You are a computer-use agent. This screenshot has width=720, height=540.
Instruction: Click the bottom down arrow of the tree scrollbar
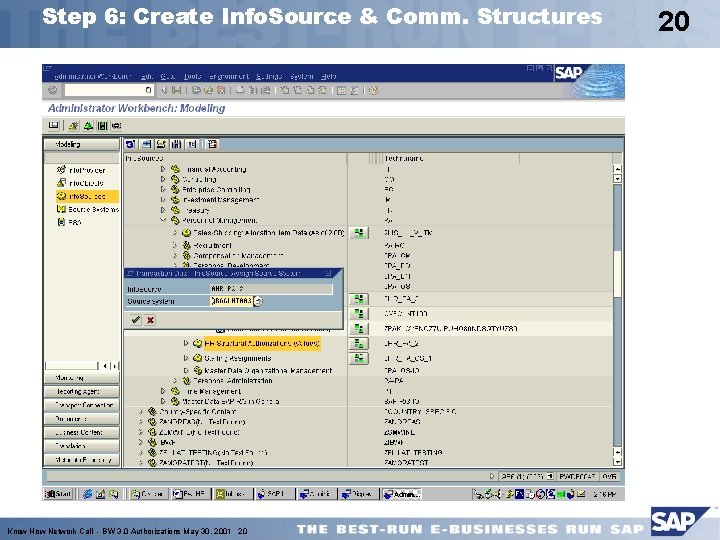click(x=618, y=462)
